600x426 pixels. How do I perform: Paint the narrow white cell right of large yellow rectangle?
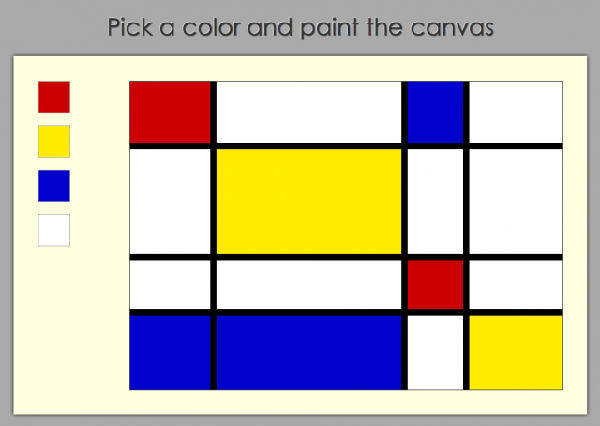435,201
